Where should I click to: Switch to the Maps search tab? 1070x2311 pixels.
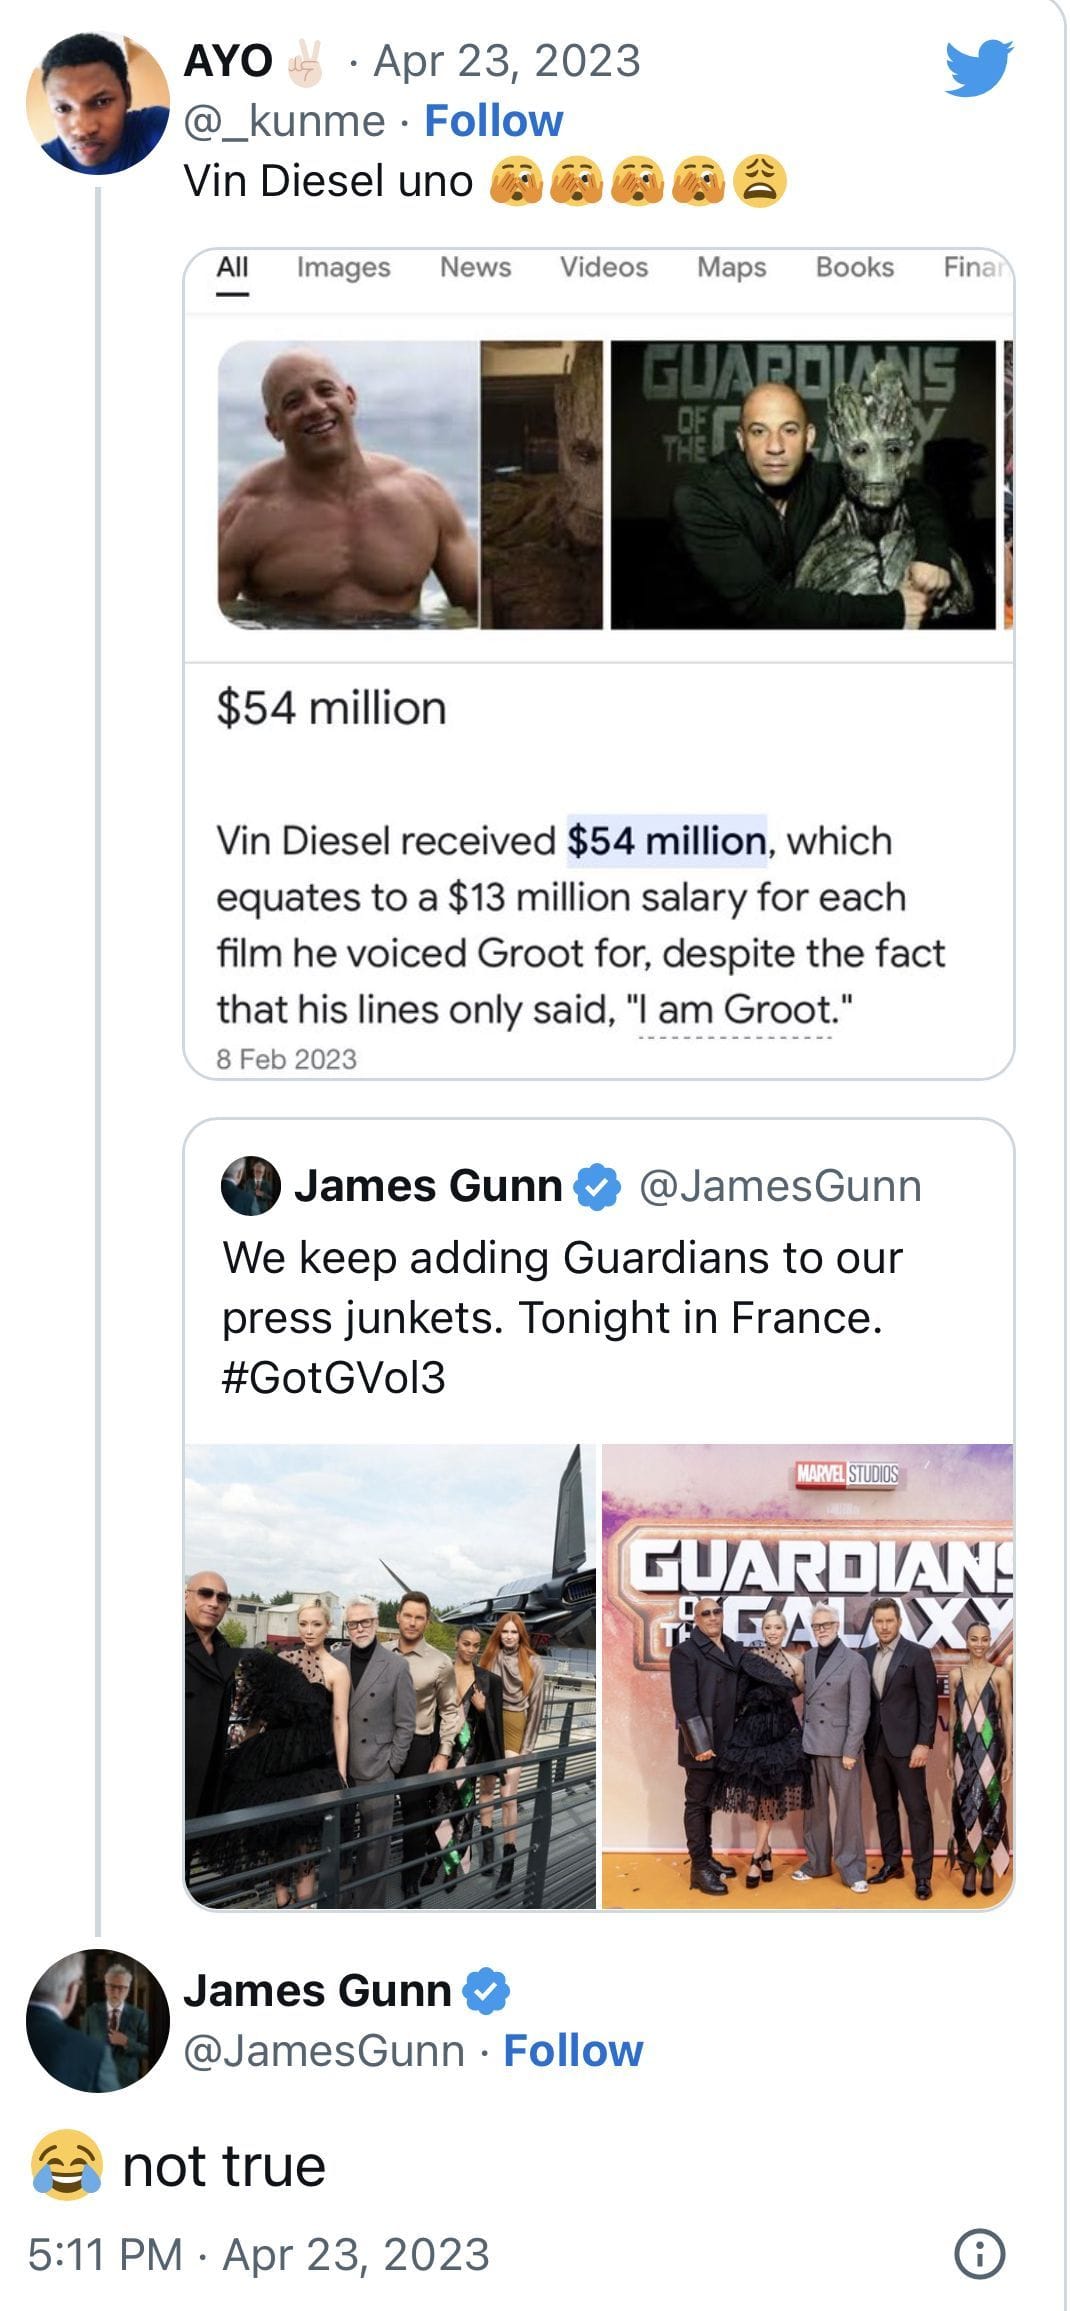pyautogui.click(x=731, y=267)
